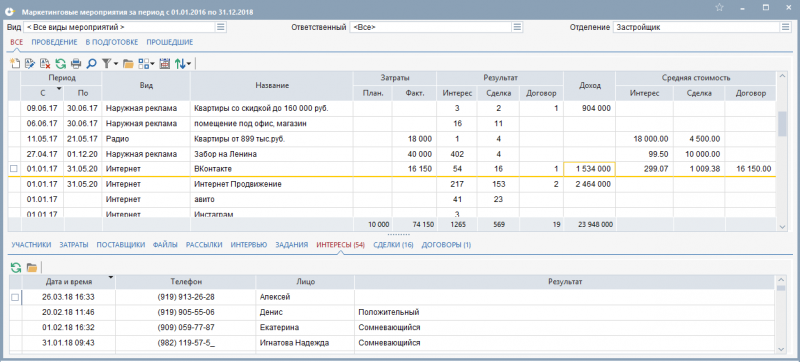Screen dimensions: 800x362
Task: Click the Название column header
Action: point(272,86)
